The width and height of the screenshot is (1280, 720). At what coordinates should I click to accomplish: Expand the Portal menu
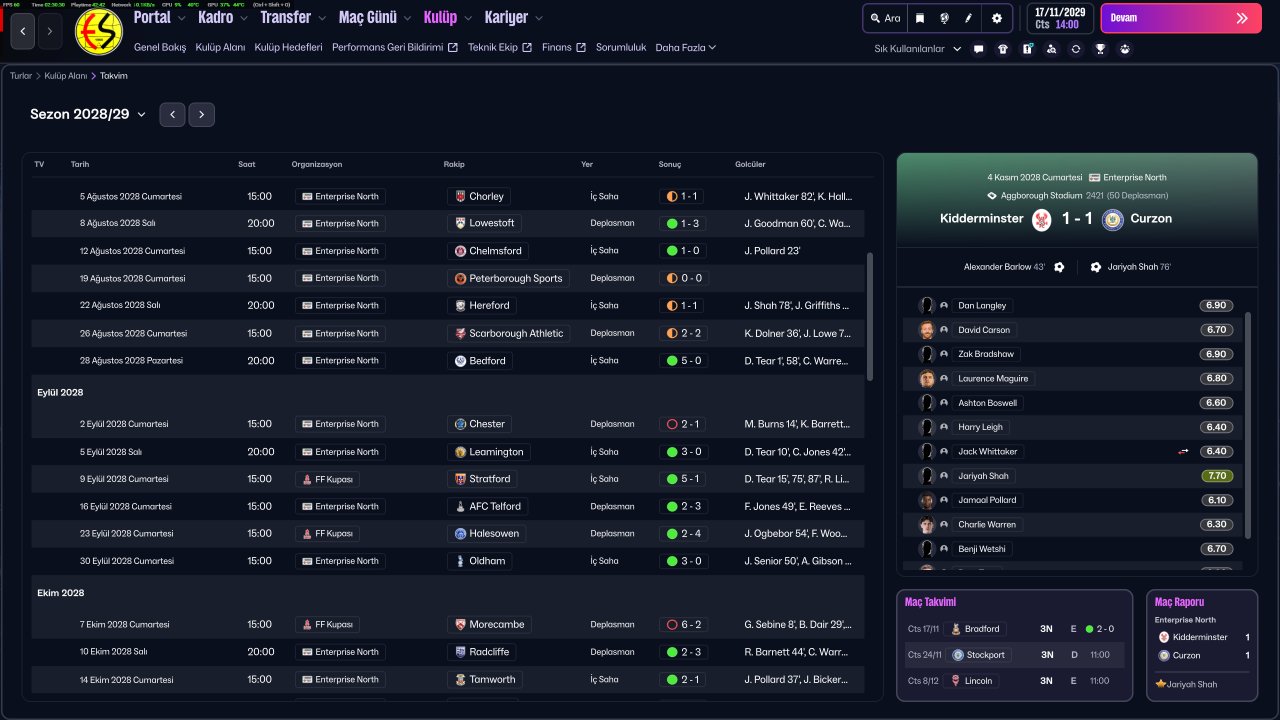click(159, 17)
